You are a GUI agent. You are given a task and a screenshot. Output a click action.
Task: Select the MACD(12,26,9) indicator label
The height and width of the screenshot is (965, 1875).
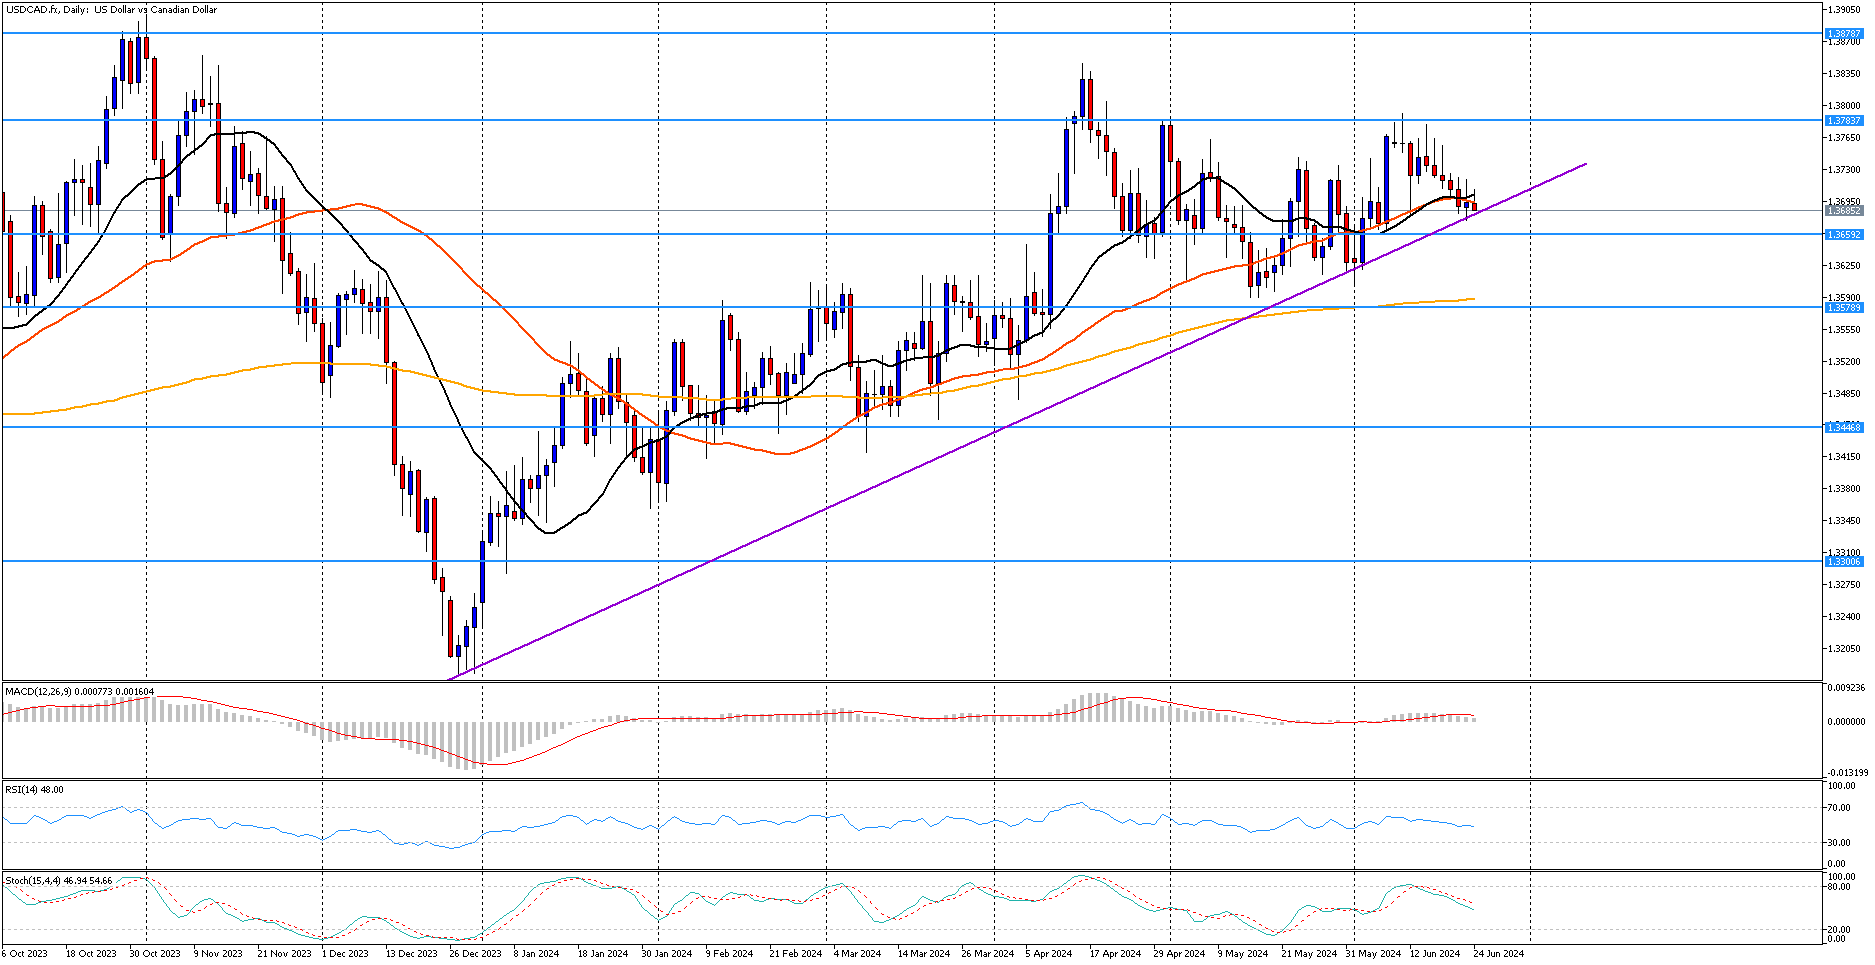click(x=79, y=691)
